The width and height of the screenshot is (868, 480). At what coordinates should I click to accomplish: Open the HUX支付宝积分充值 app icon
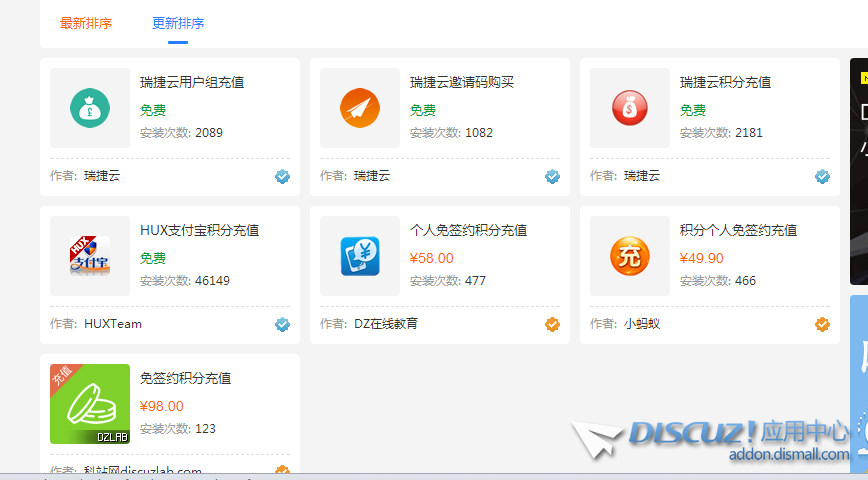90,256
